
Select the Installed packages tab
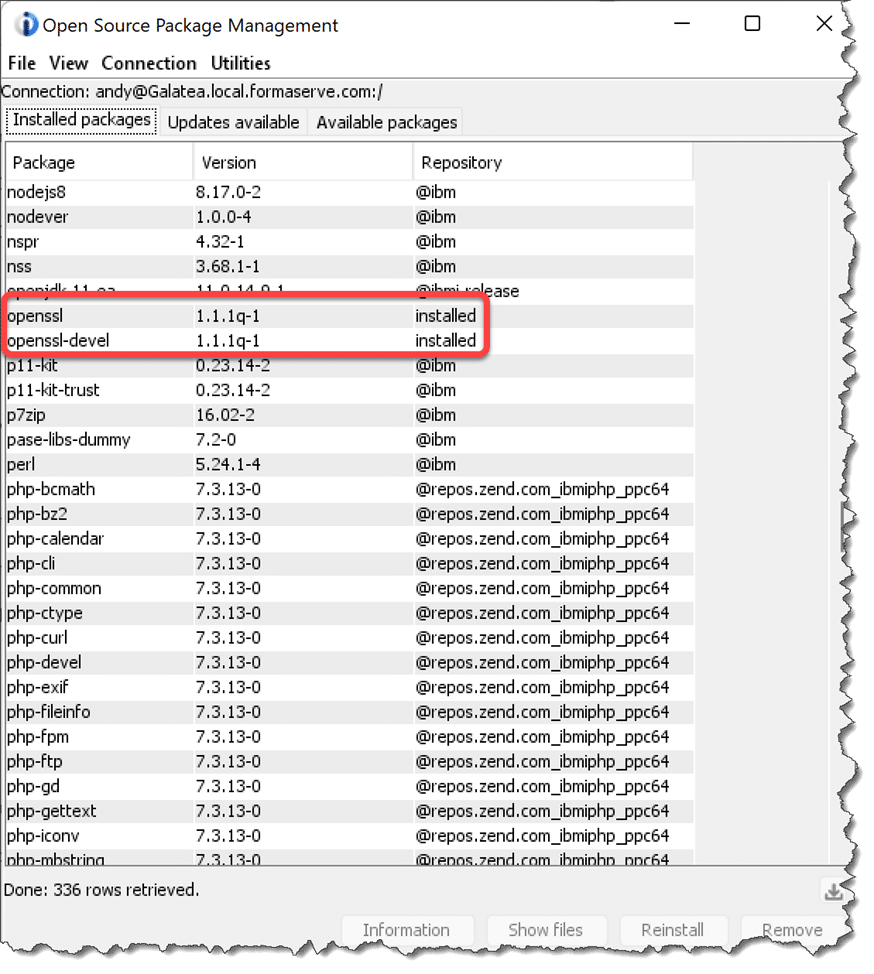pyautogui.click(x=81, y=121)
